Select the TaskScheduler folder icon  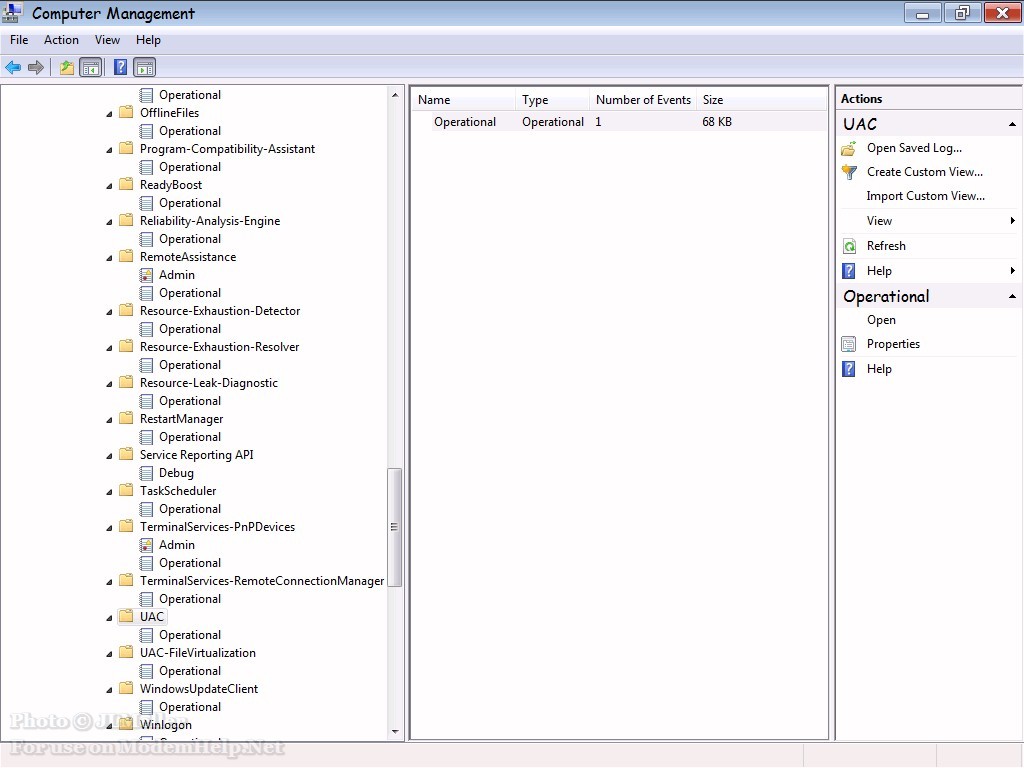127,490
